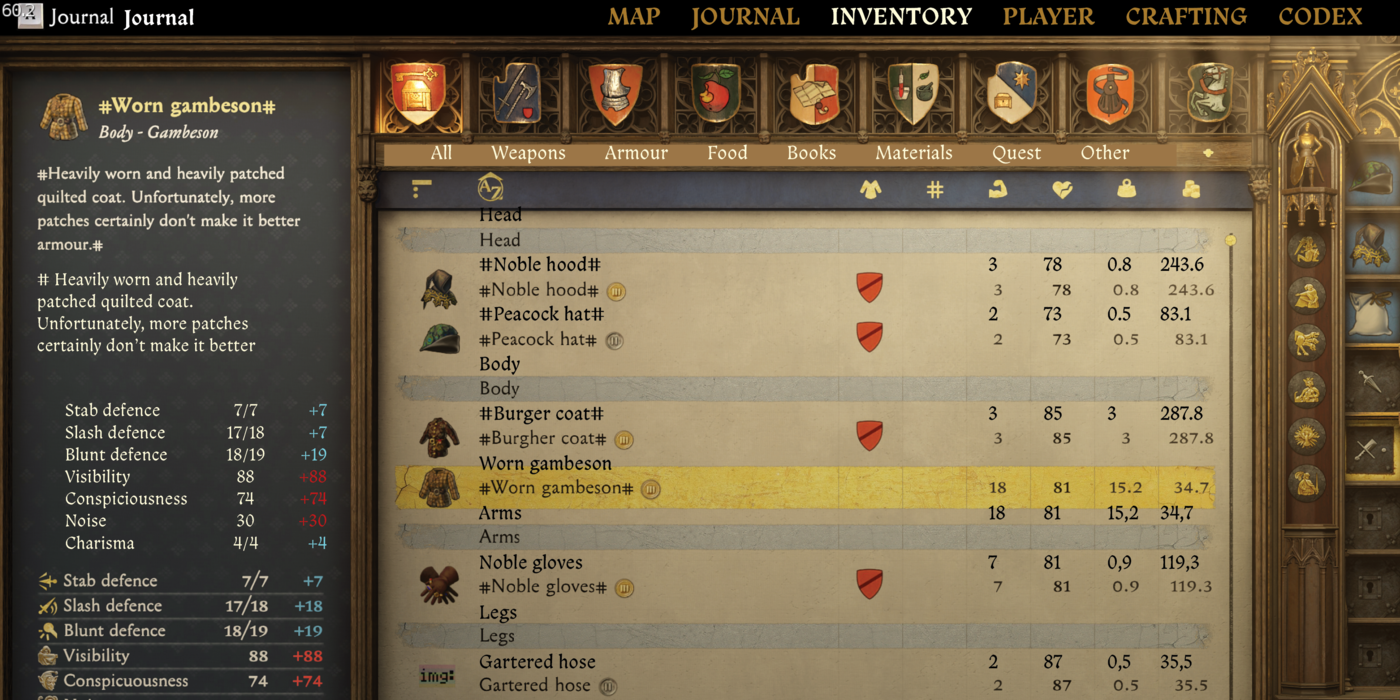Viewport: 1400px width, 700px height.
Task: Select the Weapons category shield icon
Action: click(x=518, y=94)
